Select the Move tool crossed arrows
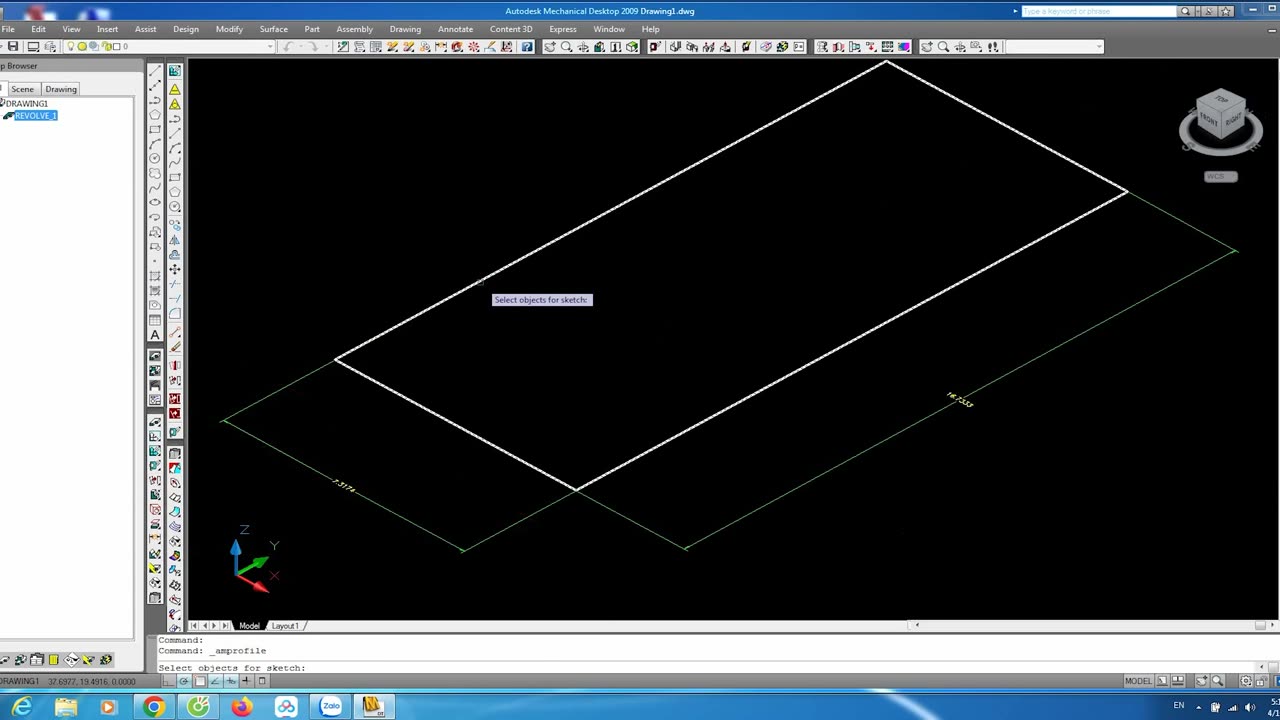This screenshot has width=1280, height=720. (175, 270)
